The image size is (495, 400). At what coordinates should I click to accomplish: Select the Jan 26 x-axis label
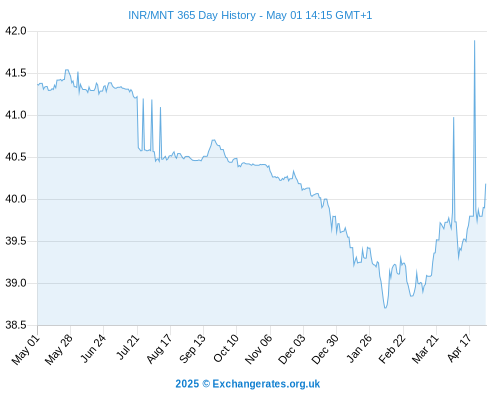pyautogui.click(x=359, y=349)
